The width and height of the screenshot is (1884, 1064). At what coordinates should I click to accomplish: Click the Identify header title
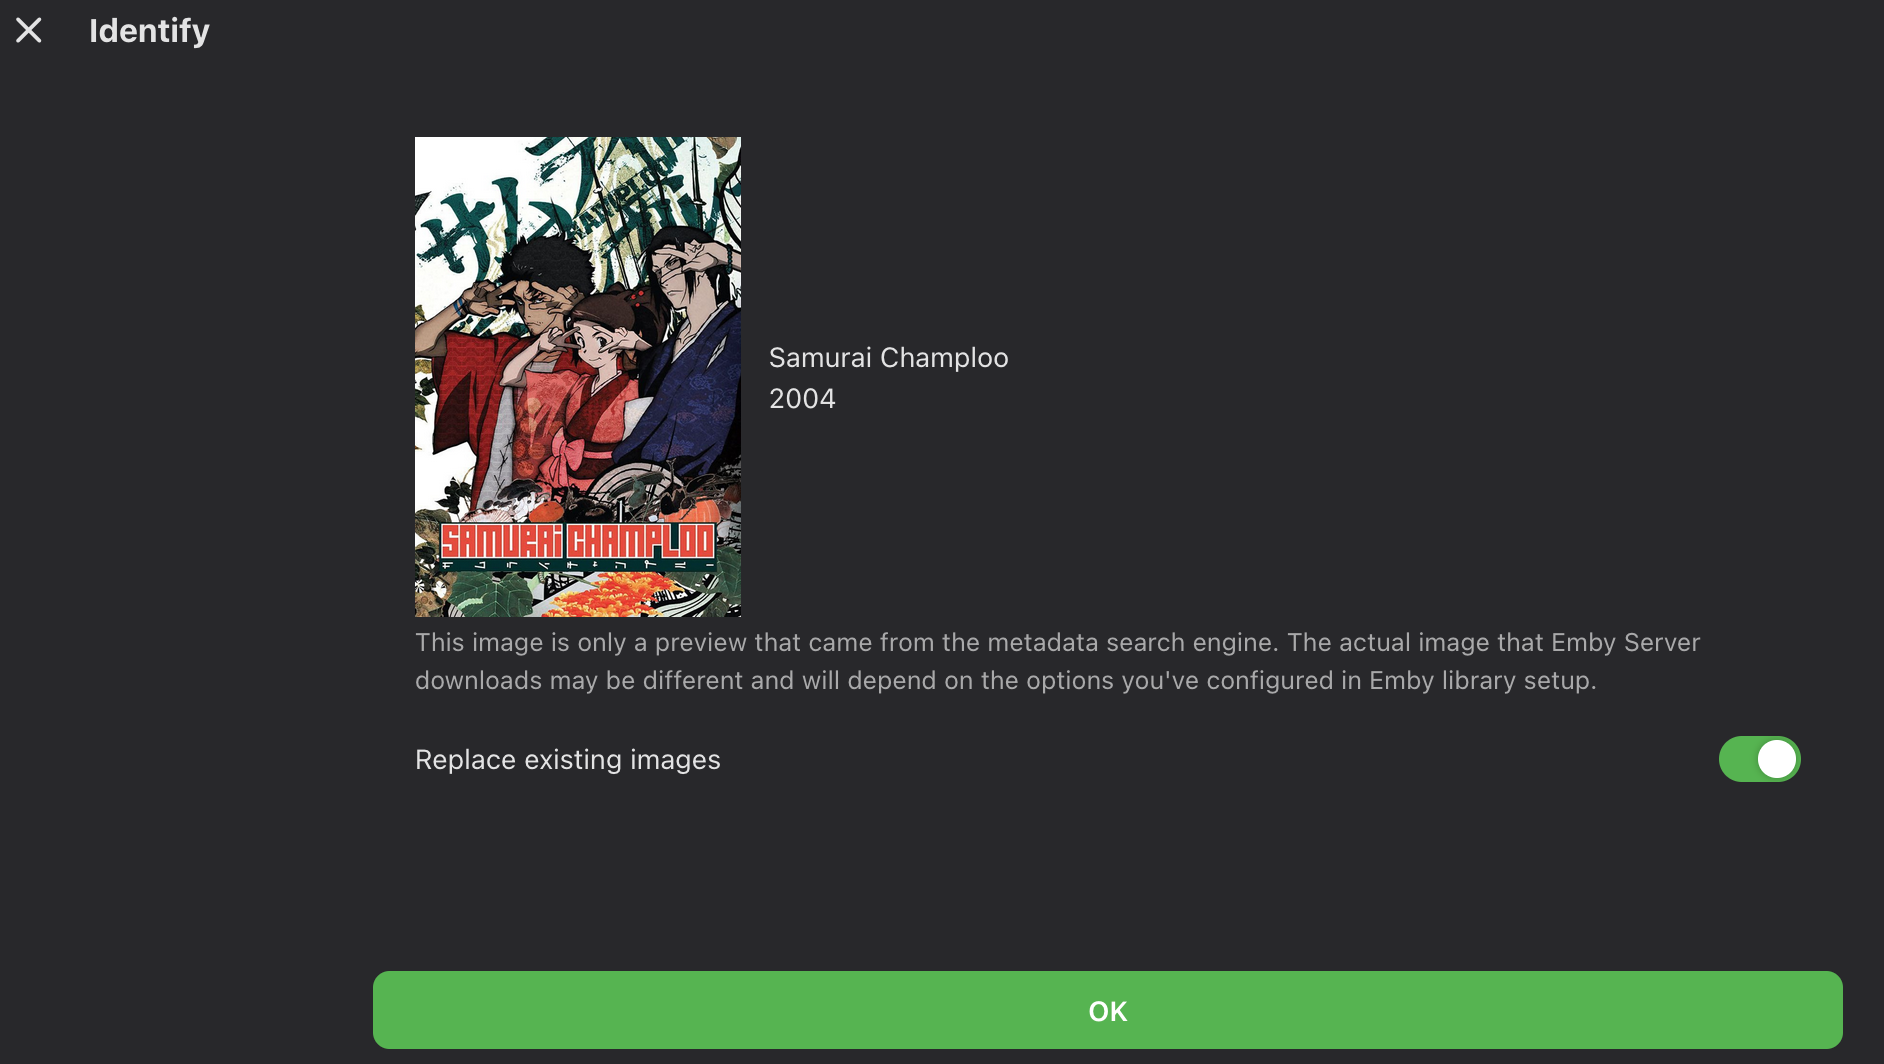[x=149, y=31]
